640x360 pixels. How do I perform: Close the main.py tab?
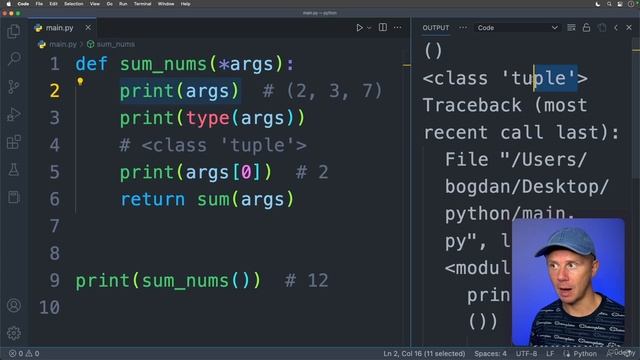click(x=88, y=28)
